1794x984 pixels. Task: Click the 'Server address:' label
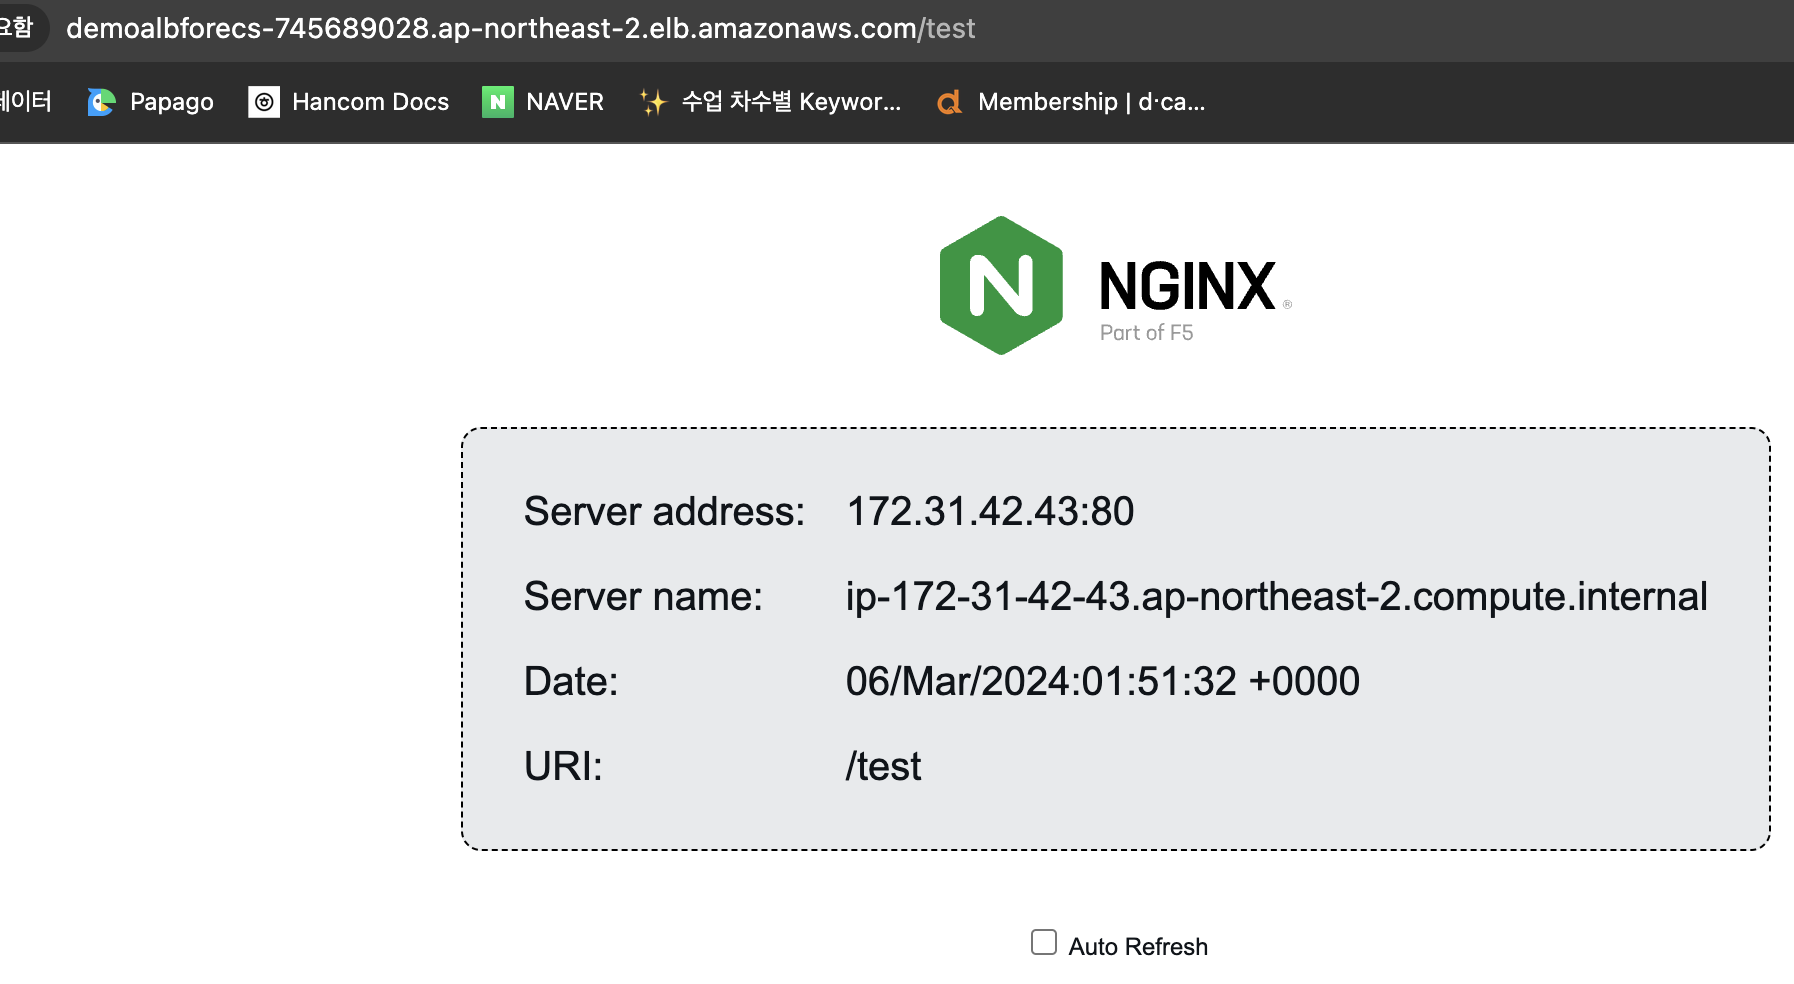pos(664,512)
